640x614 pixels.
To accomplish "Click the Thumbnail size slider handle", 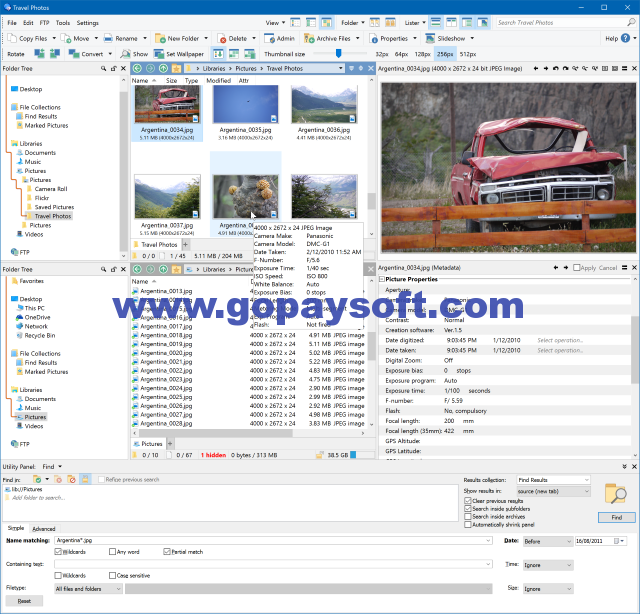I will point(338,53).
